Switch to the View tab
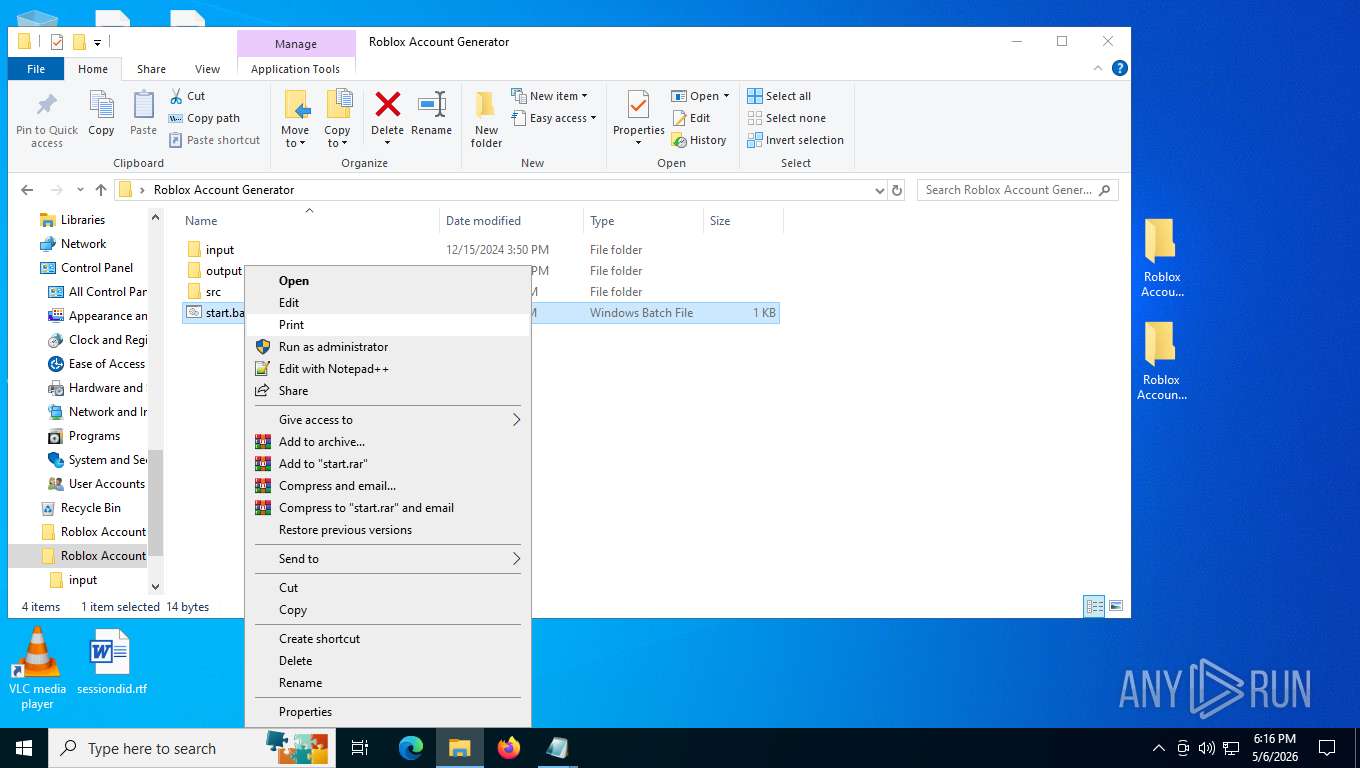1360x768 pixels. pos(207,69)
